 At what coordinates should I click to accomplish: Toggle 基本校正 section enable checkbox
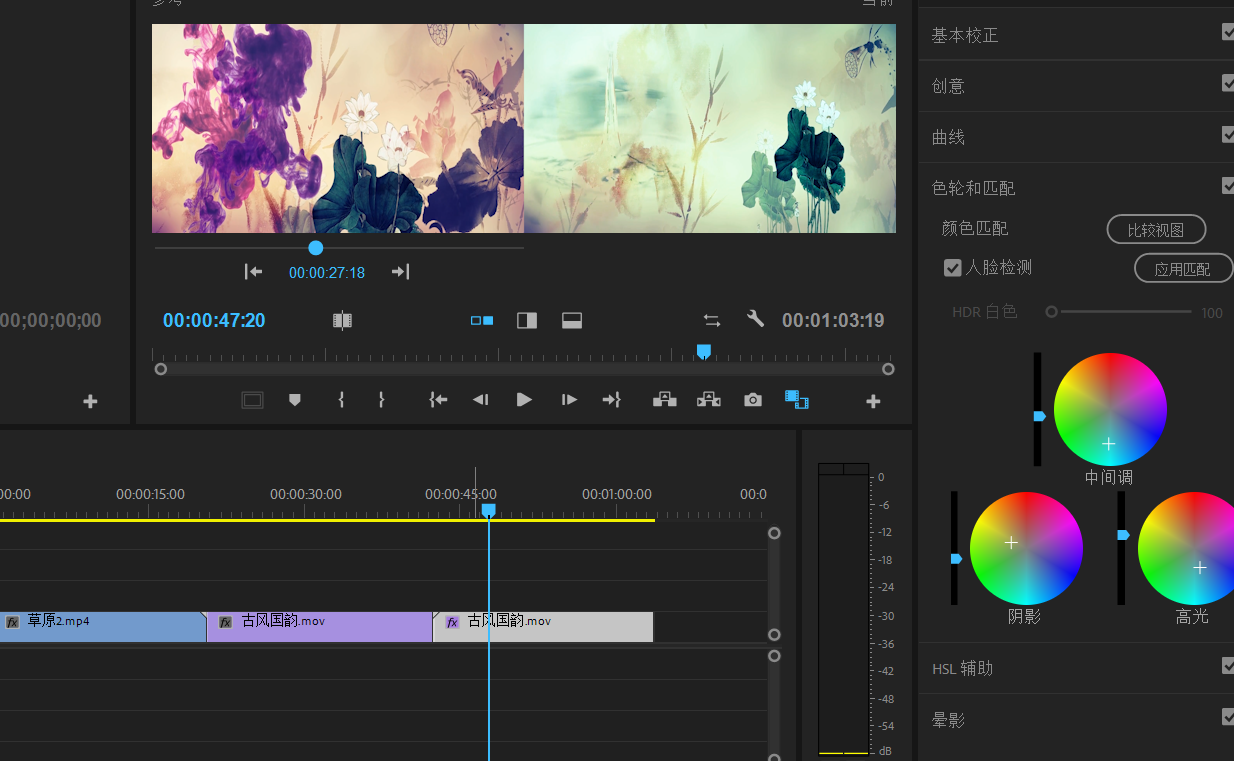click(x=1228, y=32)
